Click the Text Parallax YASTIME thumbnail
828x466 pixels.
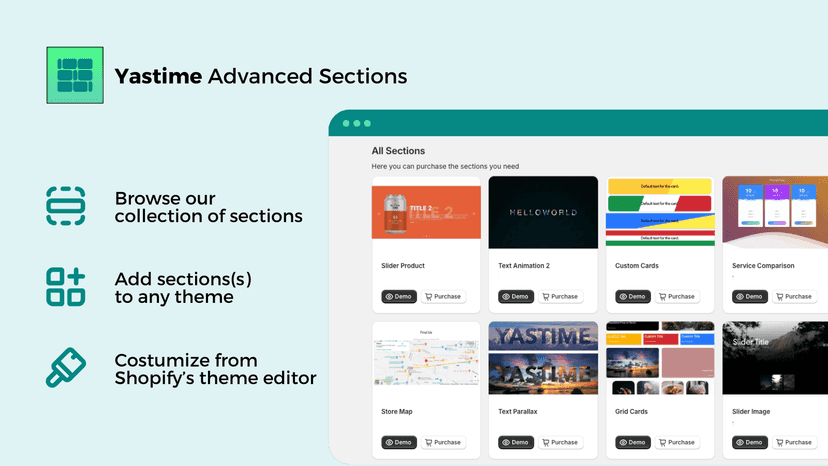click(543, 358)
